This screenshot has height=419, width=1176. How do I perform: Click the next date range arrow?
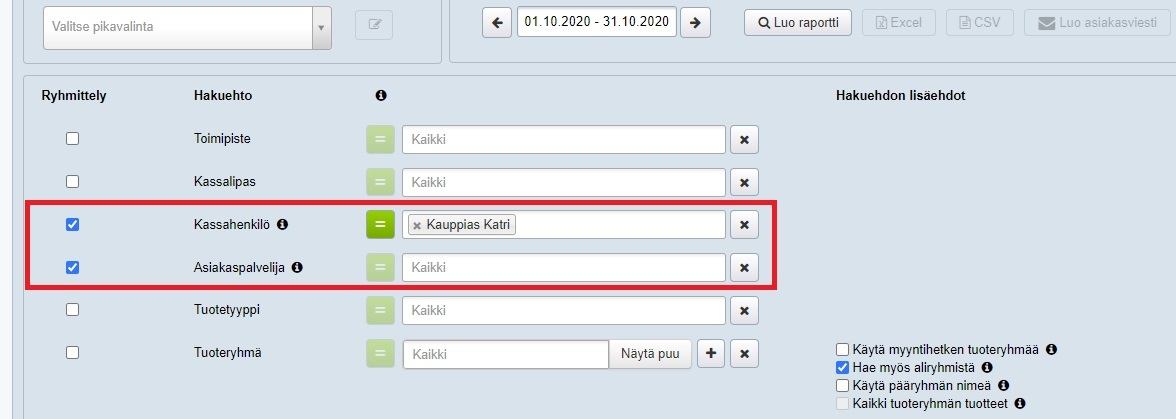[695, 22]
